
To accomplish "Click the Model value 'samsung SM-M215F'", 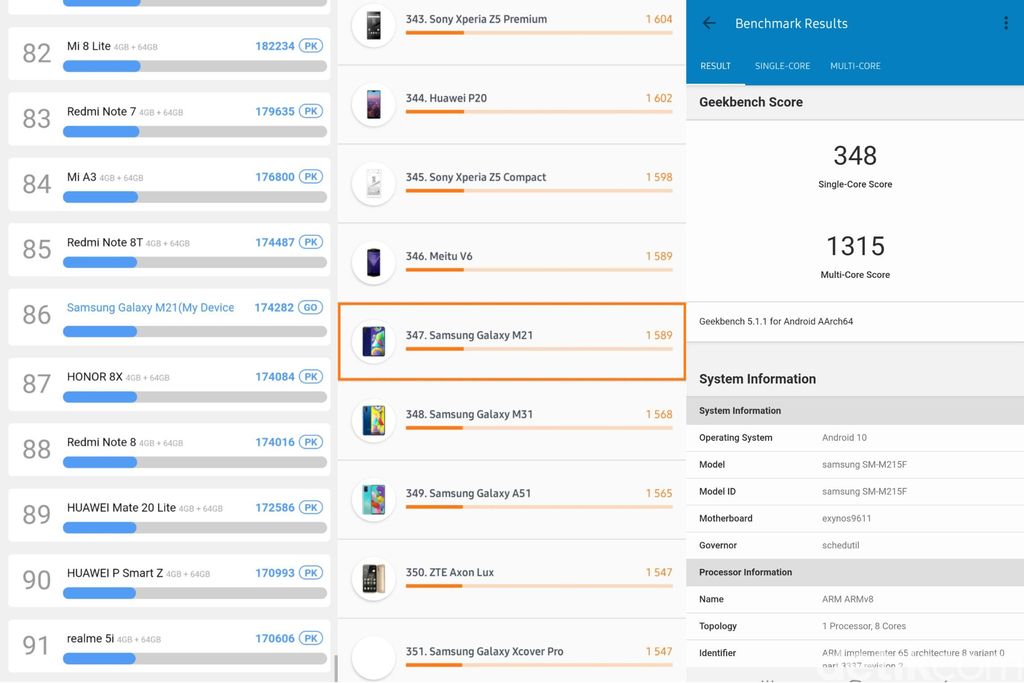I will 865,464.
